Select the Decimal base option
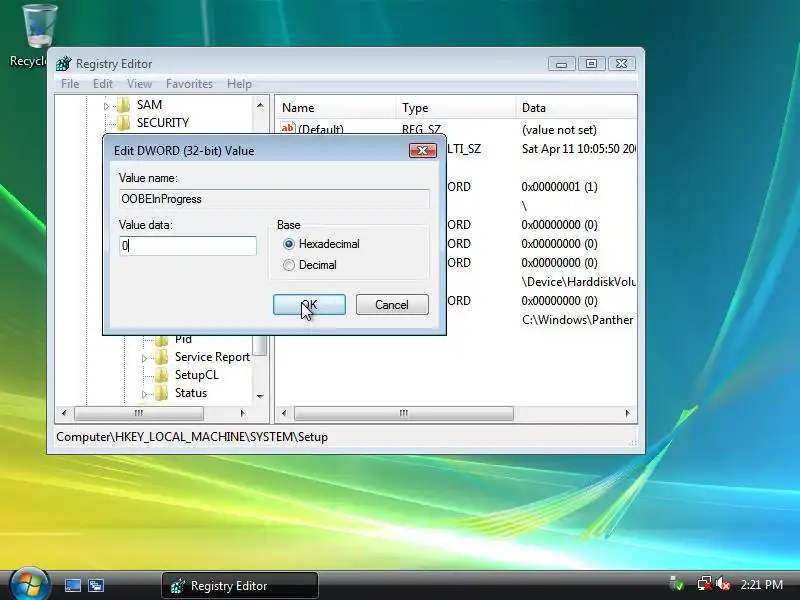 point(289,265)
